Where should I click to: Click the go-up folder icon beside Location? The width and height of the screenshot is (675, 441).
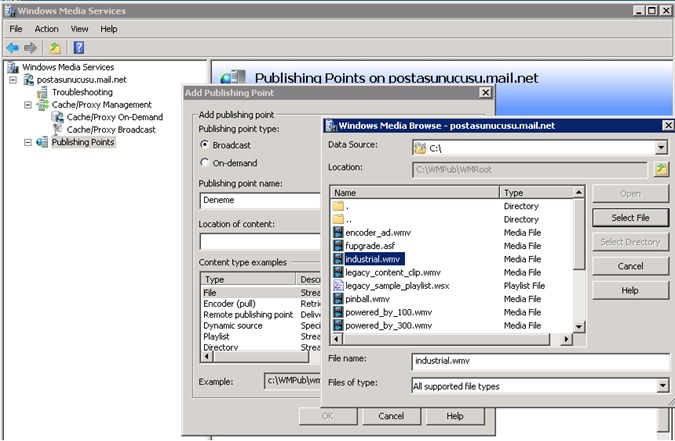pos(661,169)
